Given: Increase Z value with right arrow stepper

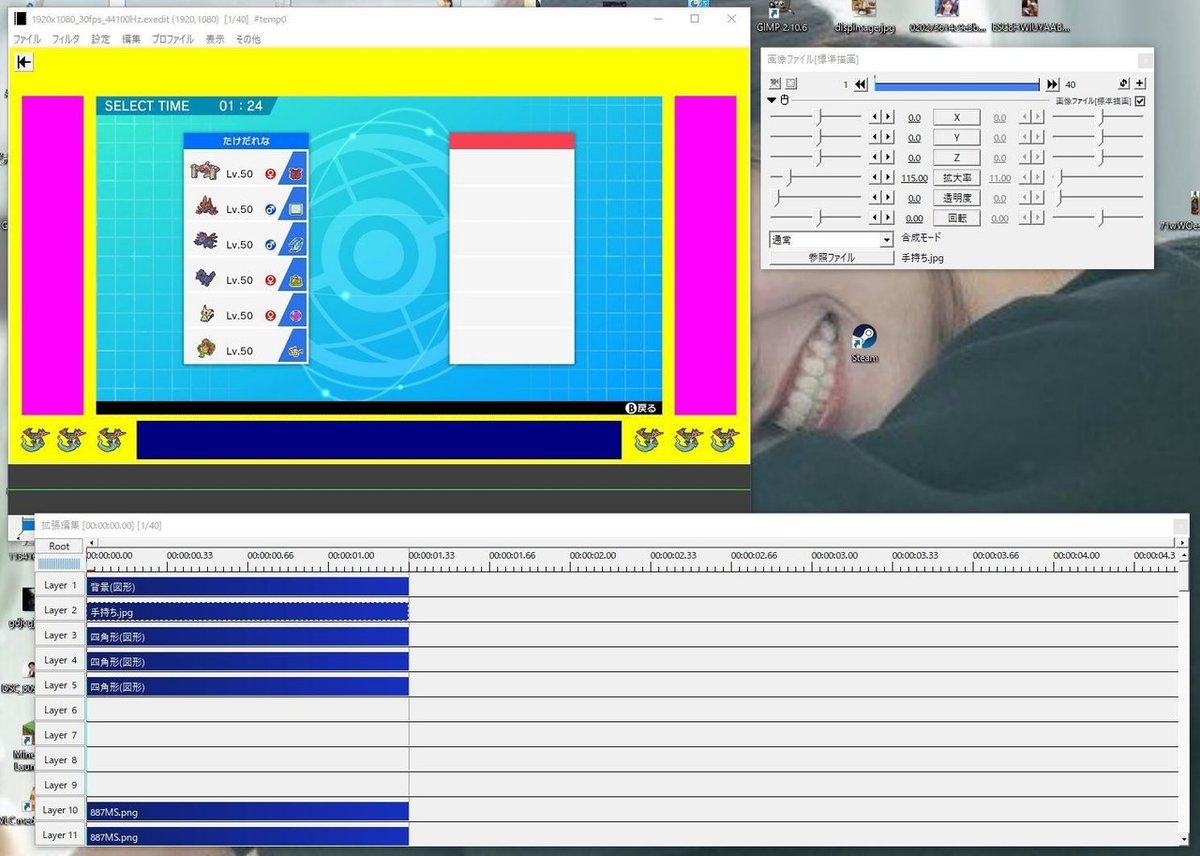Looking at the screenshot, I should point(887,158).
